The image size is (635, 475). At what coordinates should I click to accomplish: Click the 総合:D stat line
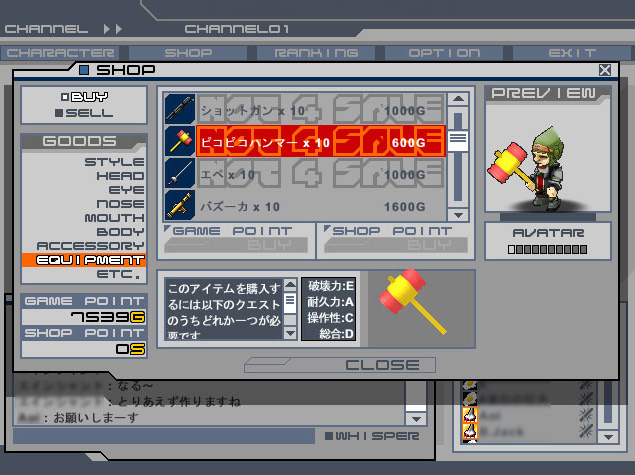coord(336,334)
